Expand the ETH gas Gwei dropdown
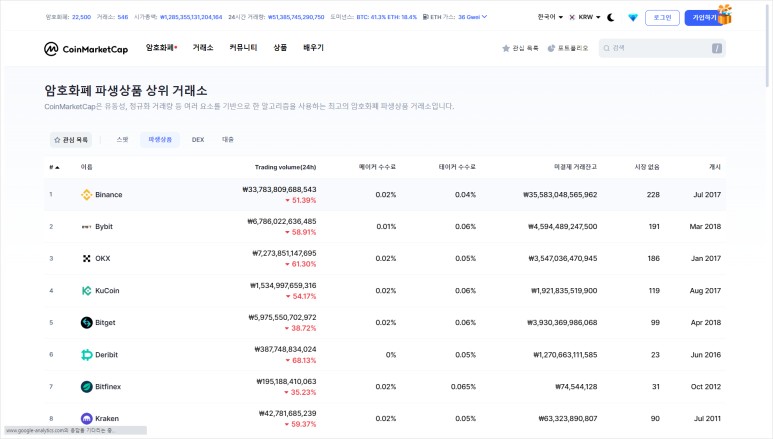The height and width of the screenshot is (439, 773). point(472,17)
